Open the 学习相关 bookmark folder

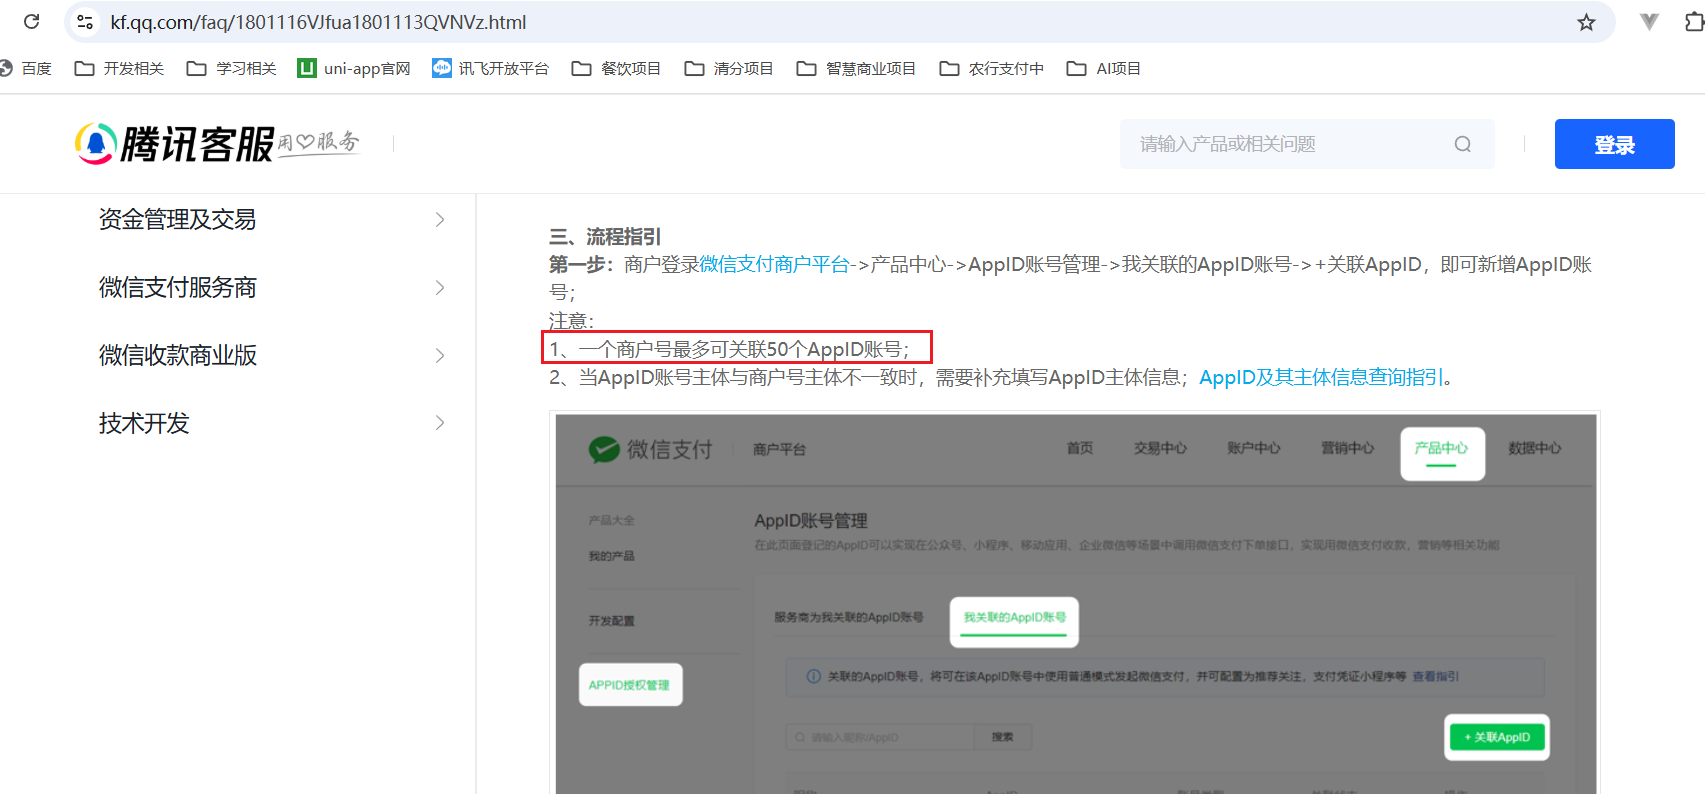[232, 68]
